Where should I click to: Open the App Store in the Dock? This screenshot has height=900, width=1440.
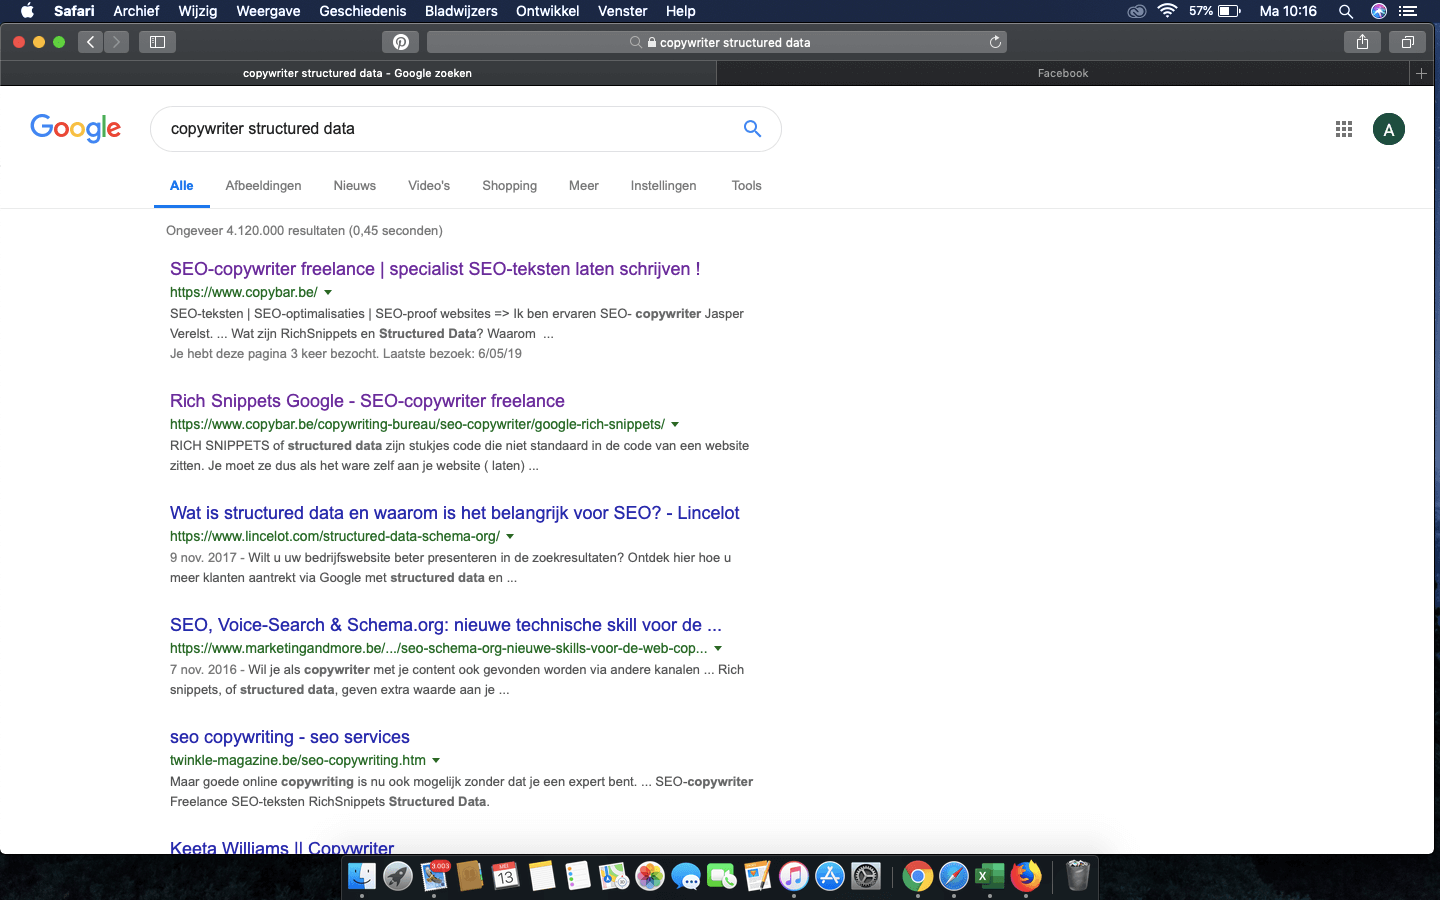point(830,877)
